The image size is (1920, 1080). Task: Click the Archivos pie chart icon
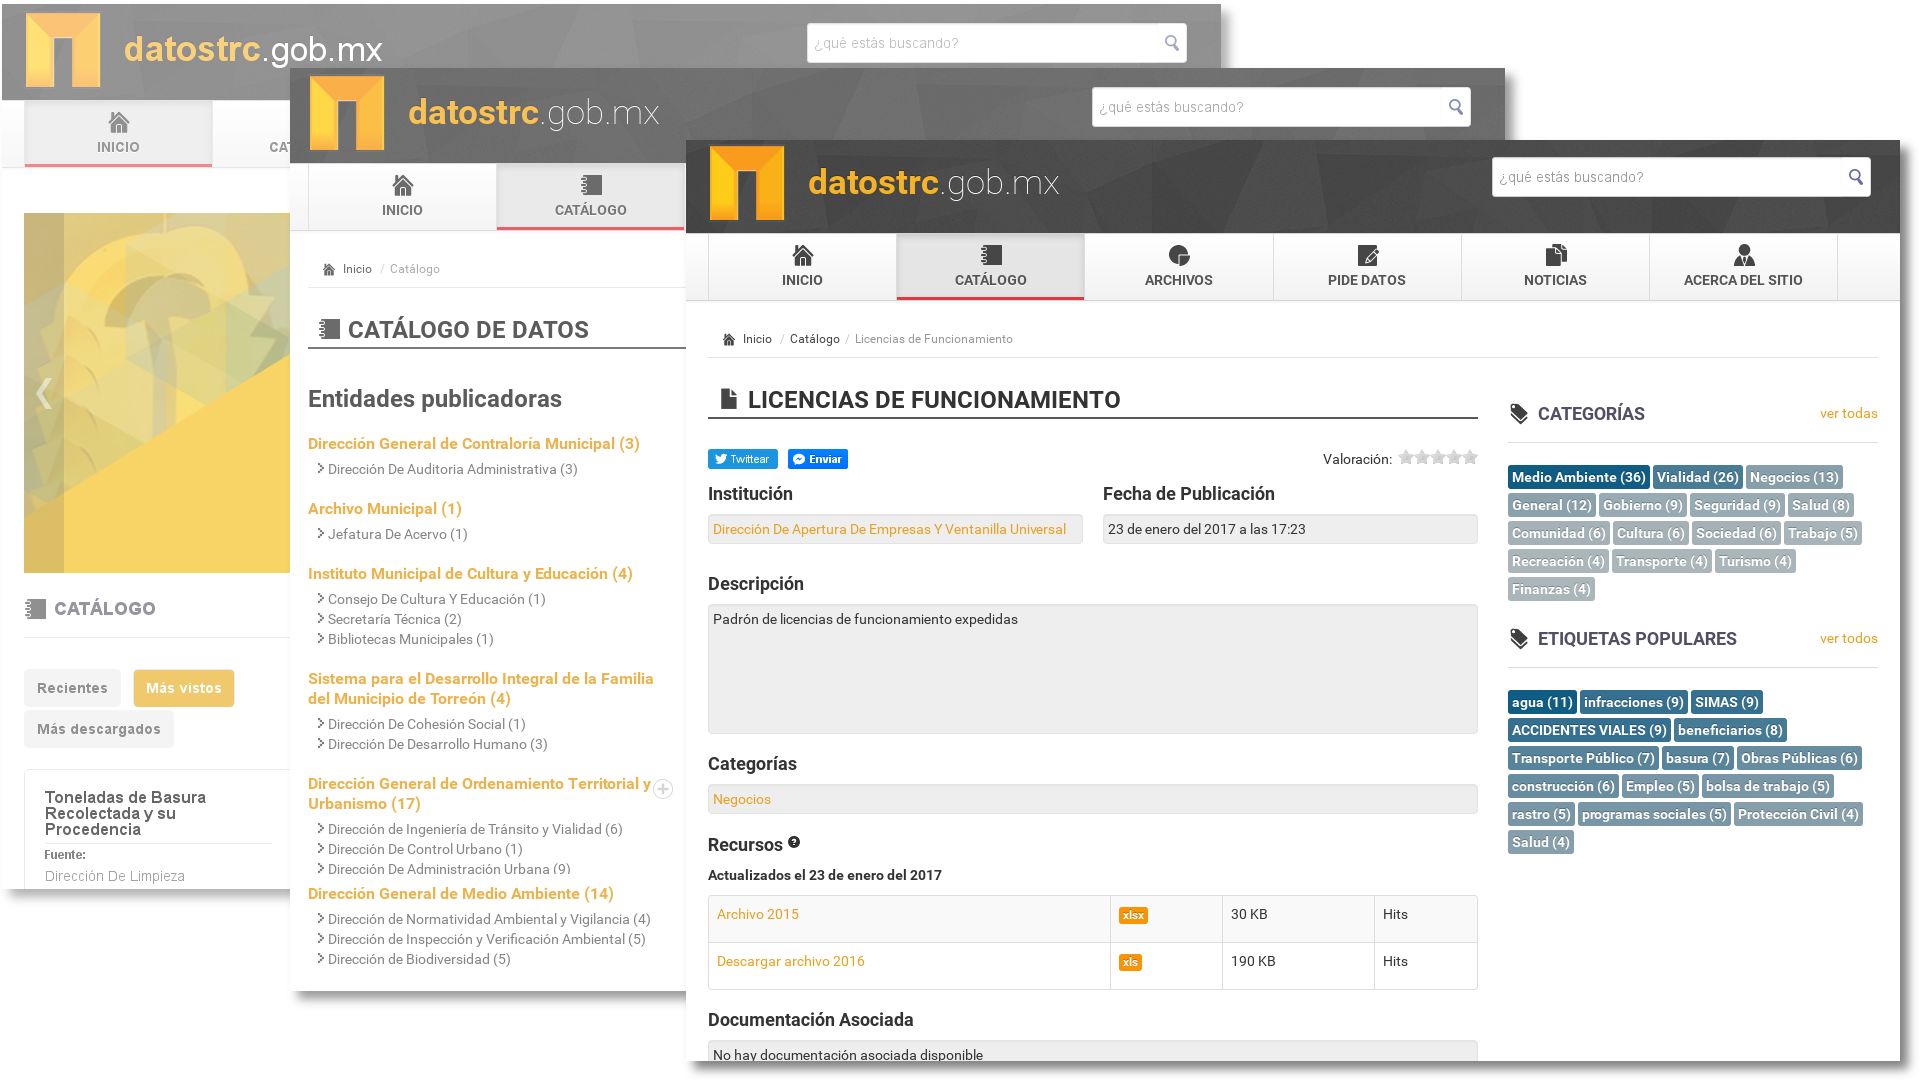point(1178,255)
